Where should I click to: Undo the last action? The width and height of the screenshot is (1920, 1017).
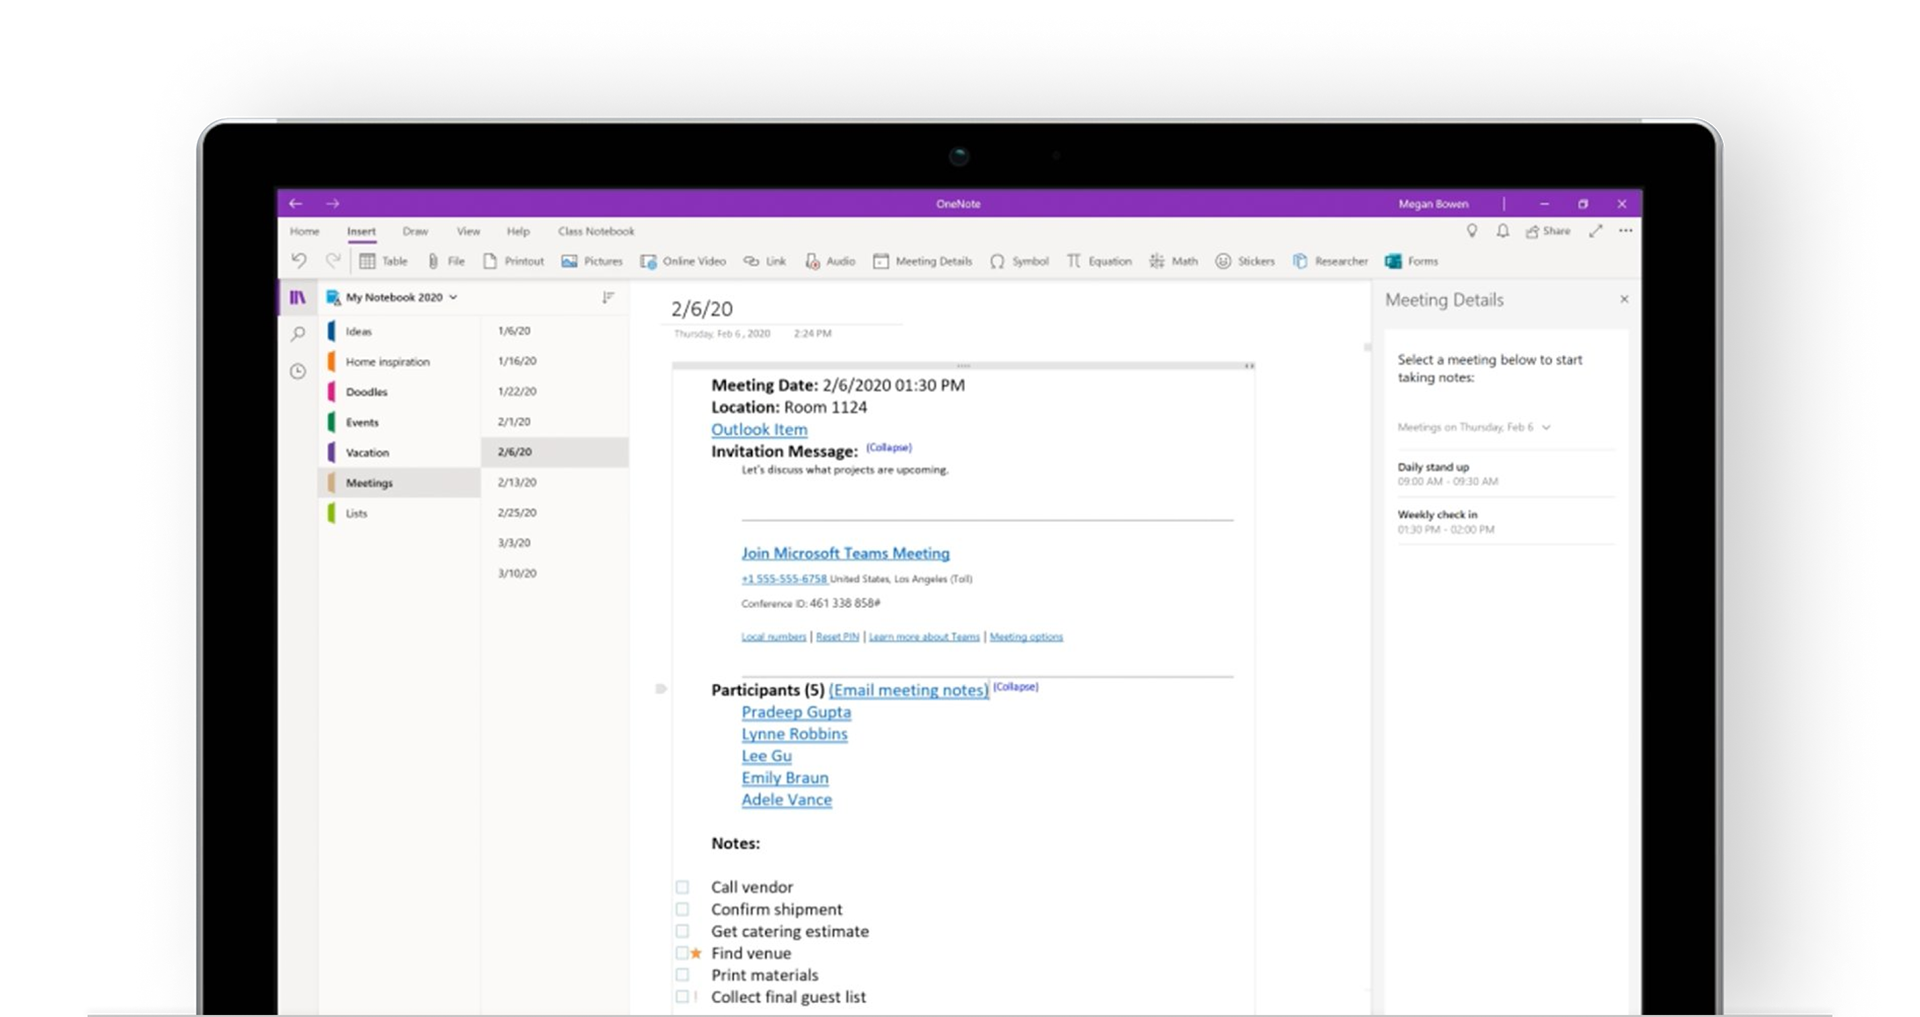(299, 260)
